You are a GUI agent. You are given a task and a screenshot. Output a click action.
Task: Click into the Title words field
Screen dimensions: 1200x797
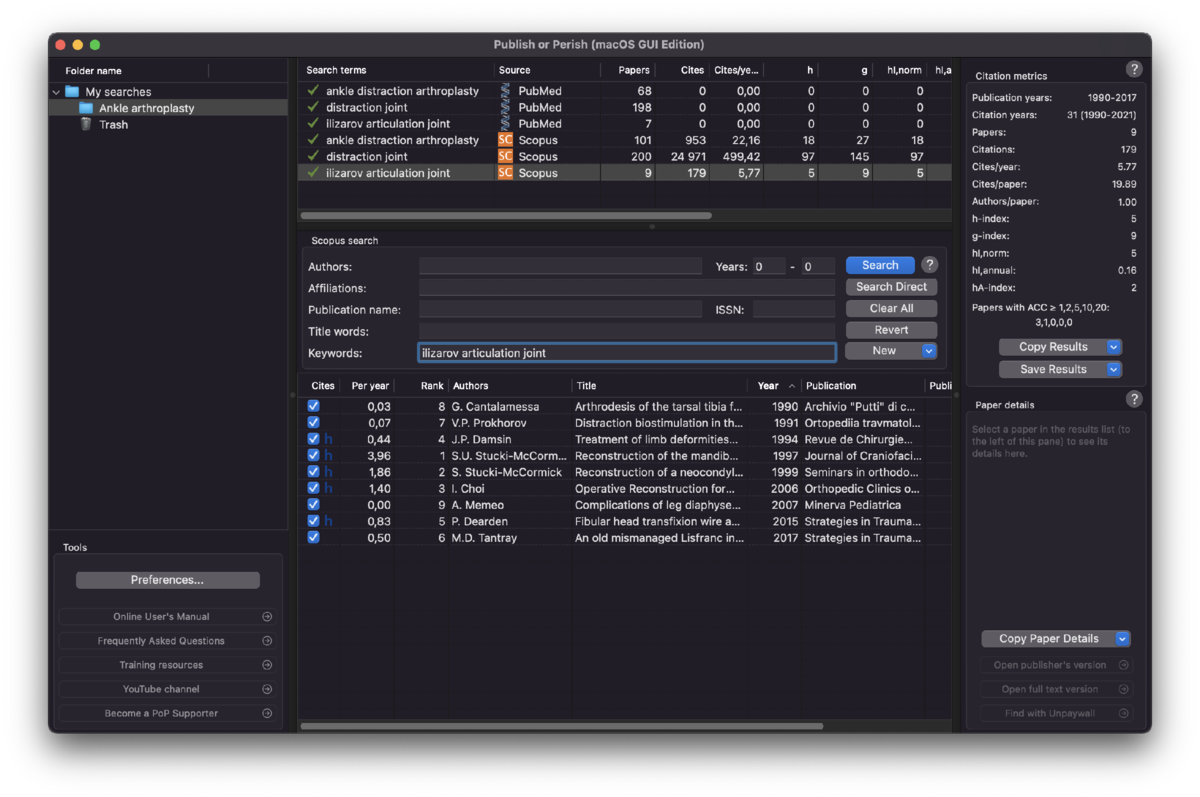pyautogui.click(x=627, y=331)
